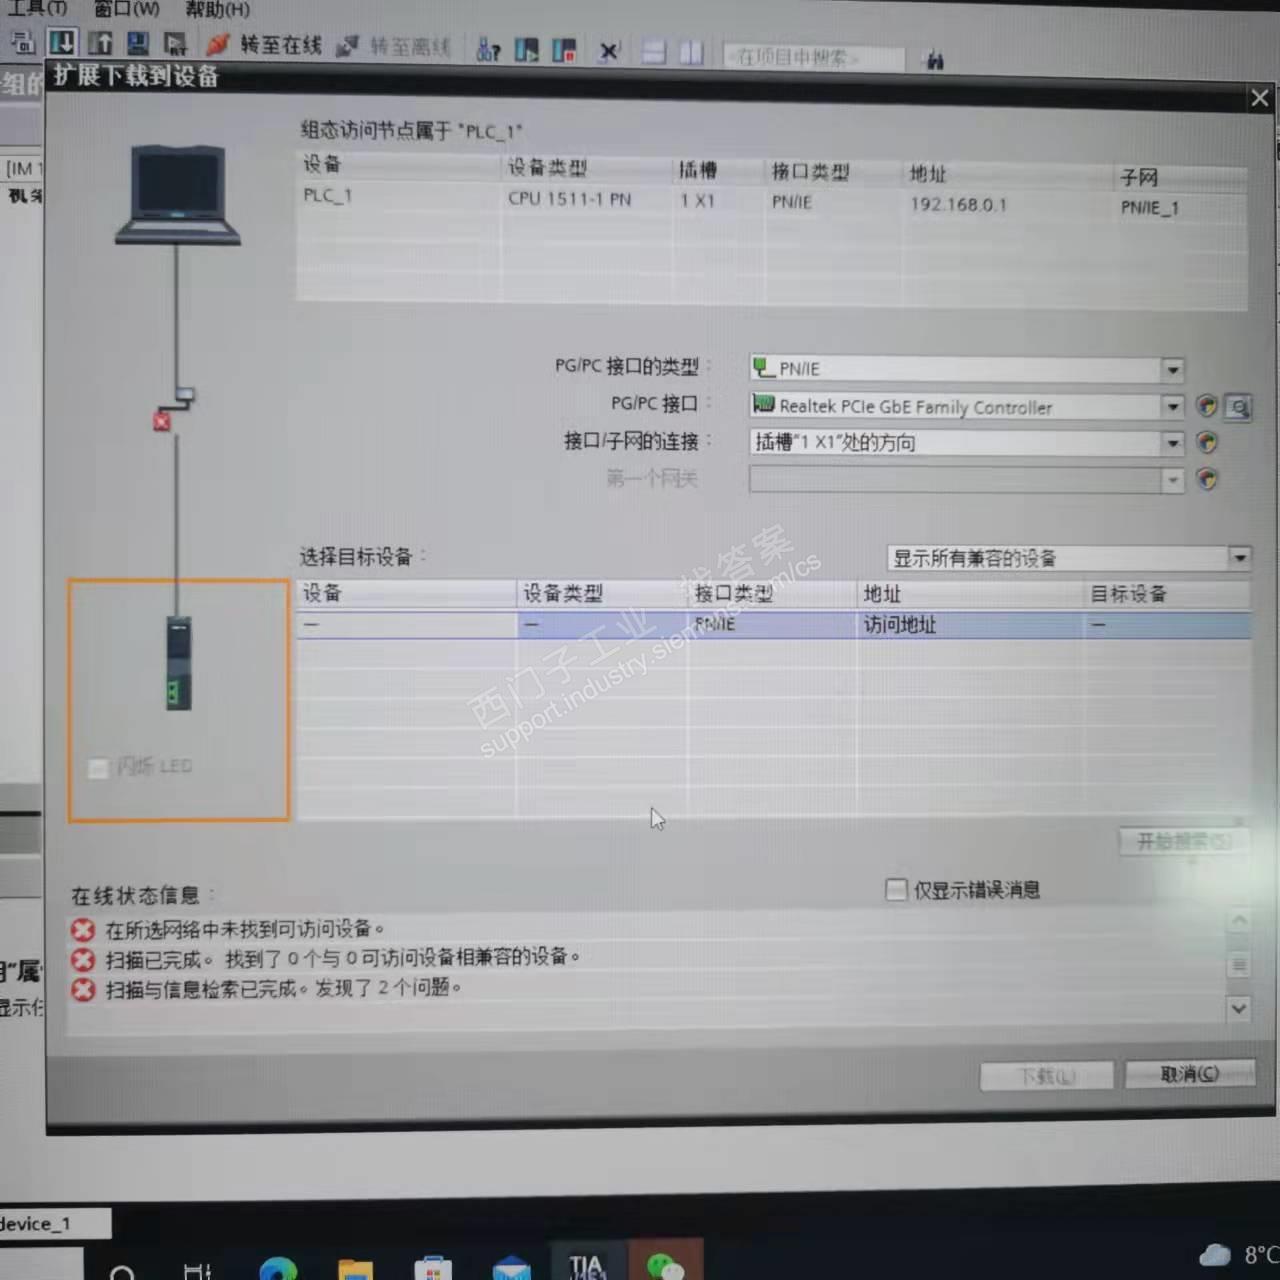Image resolution: width=1280 pixels, height=1280 pixels.
Task: Click the Stop CPU toolbar icon
Action: [564, 50]
